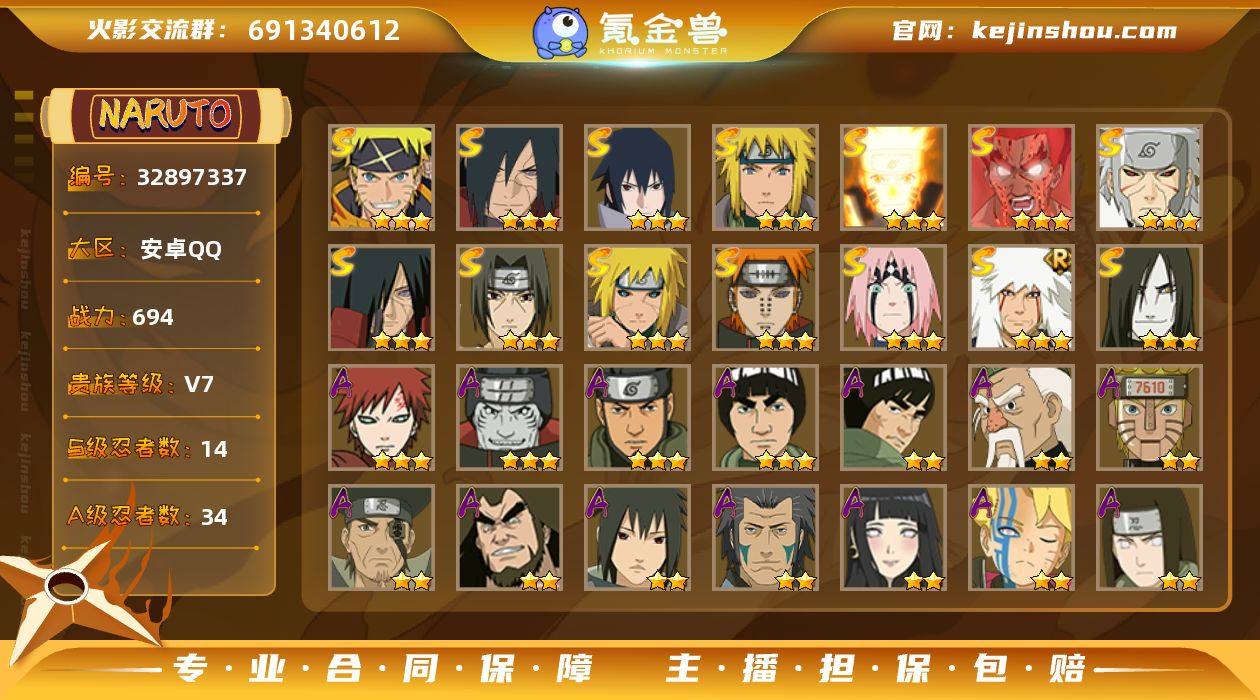Select the ninja portrait with 7610 headband
This screenshot has width=1260, height=700.
point(1149,418)
